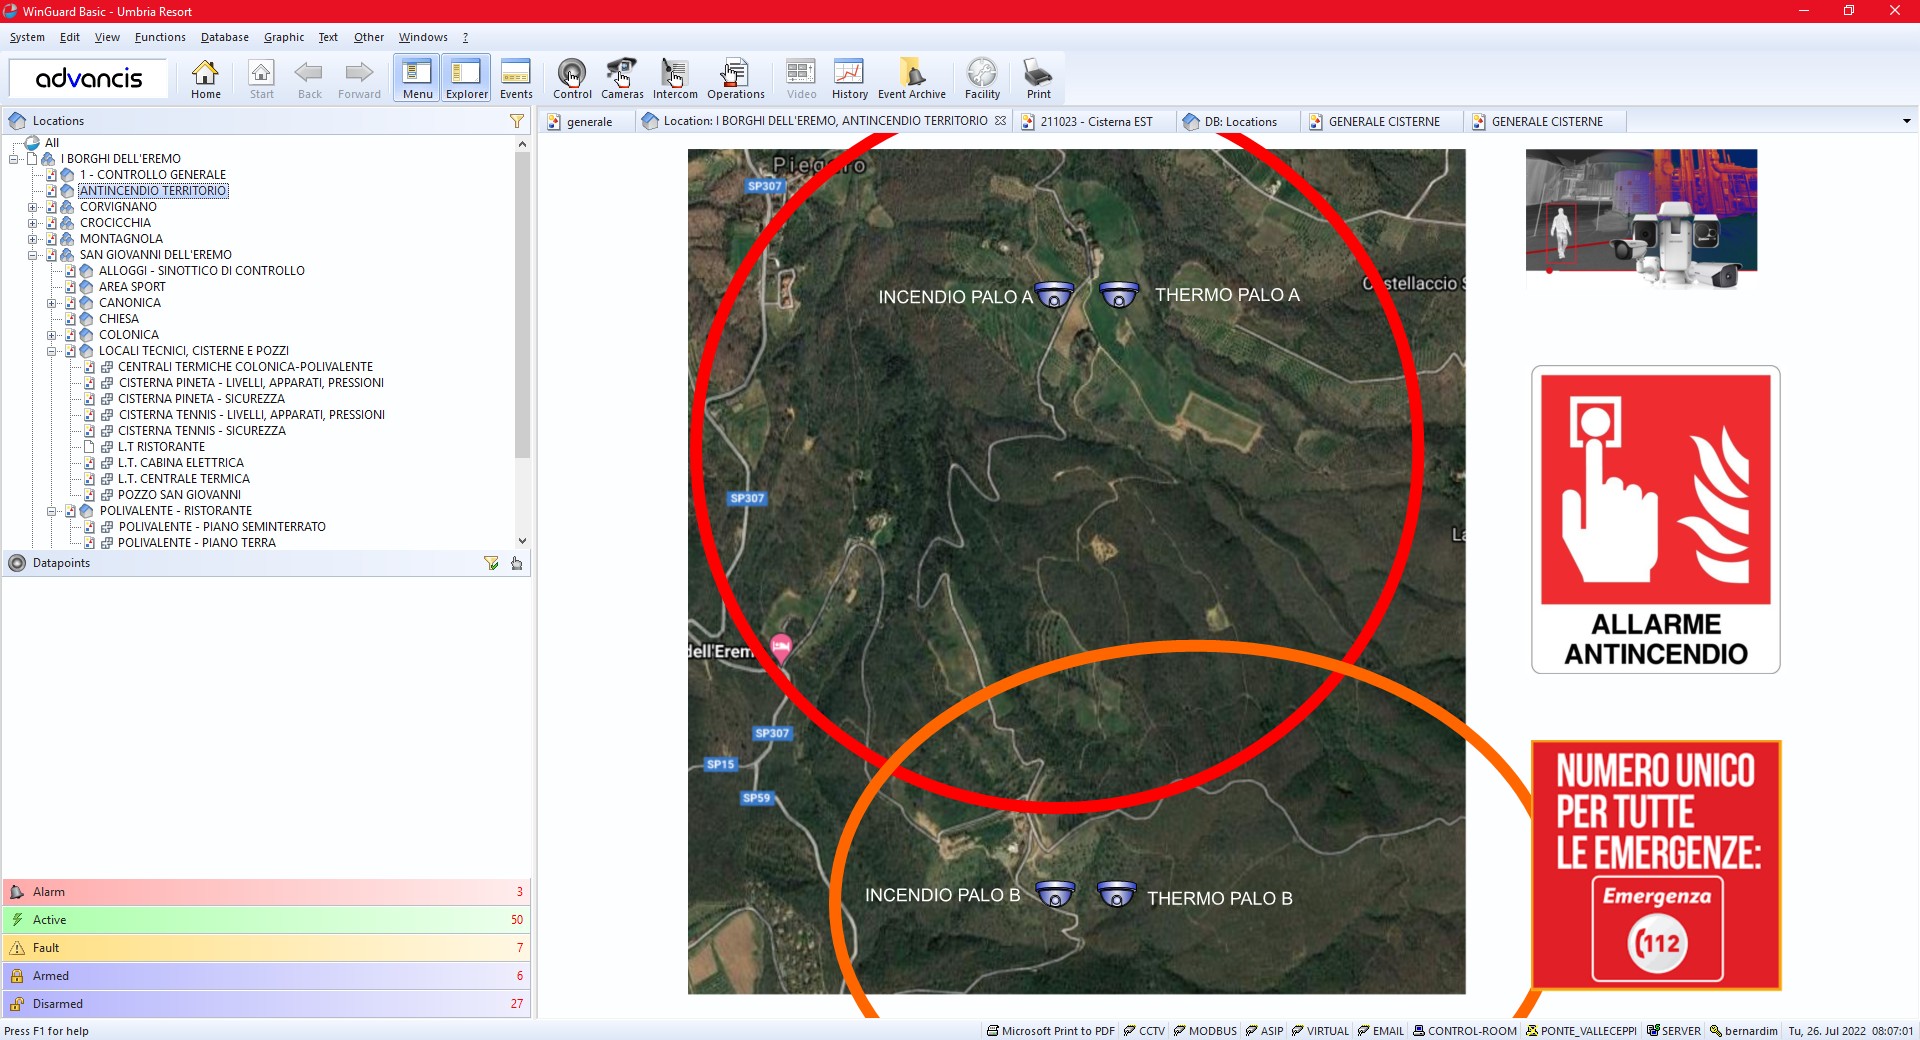This screenshot has height=1040, width=1920.
Task: Expand the CANONICA tree node
Action: pos(52,303)
